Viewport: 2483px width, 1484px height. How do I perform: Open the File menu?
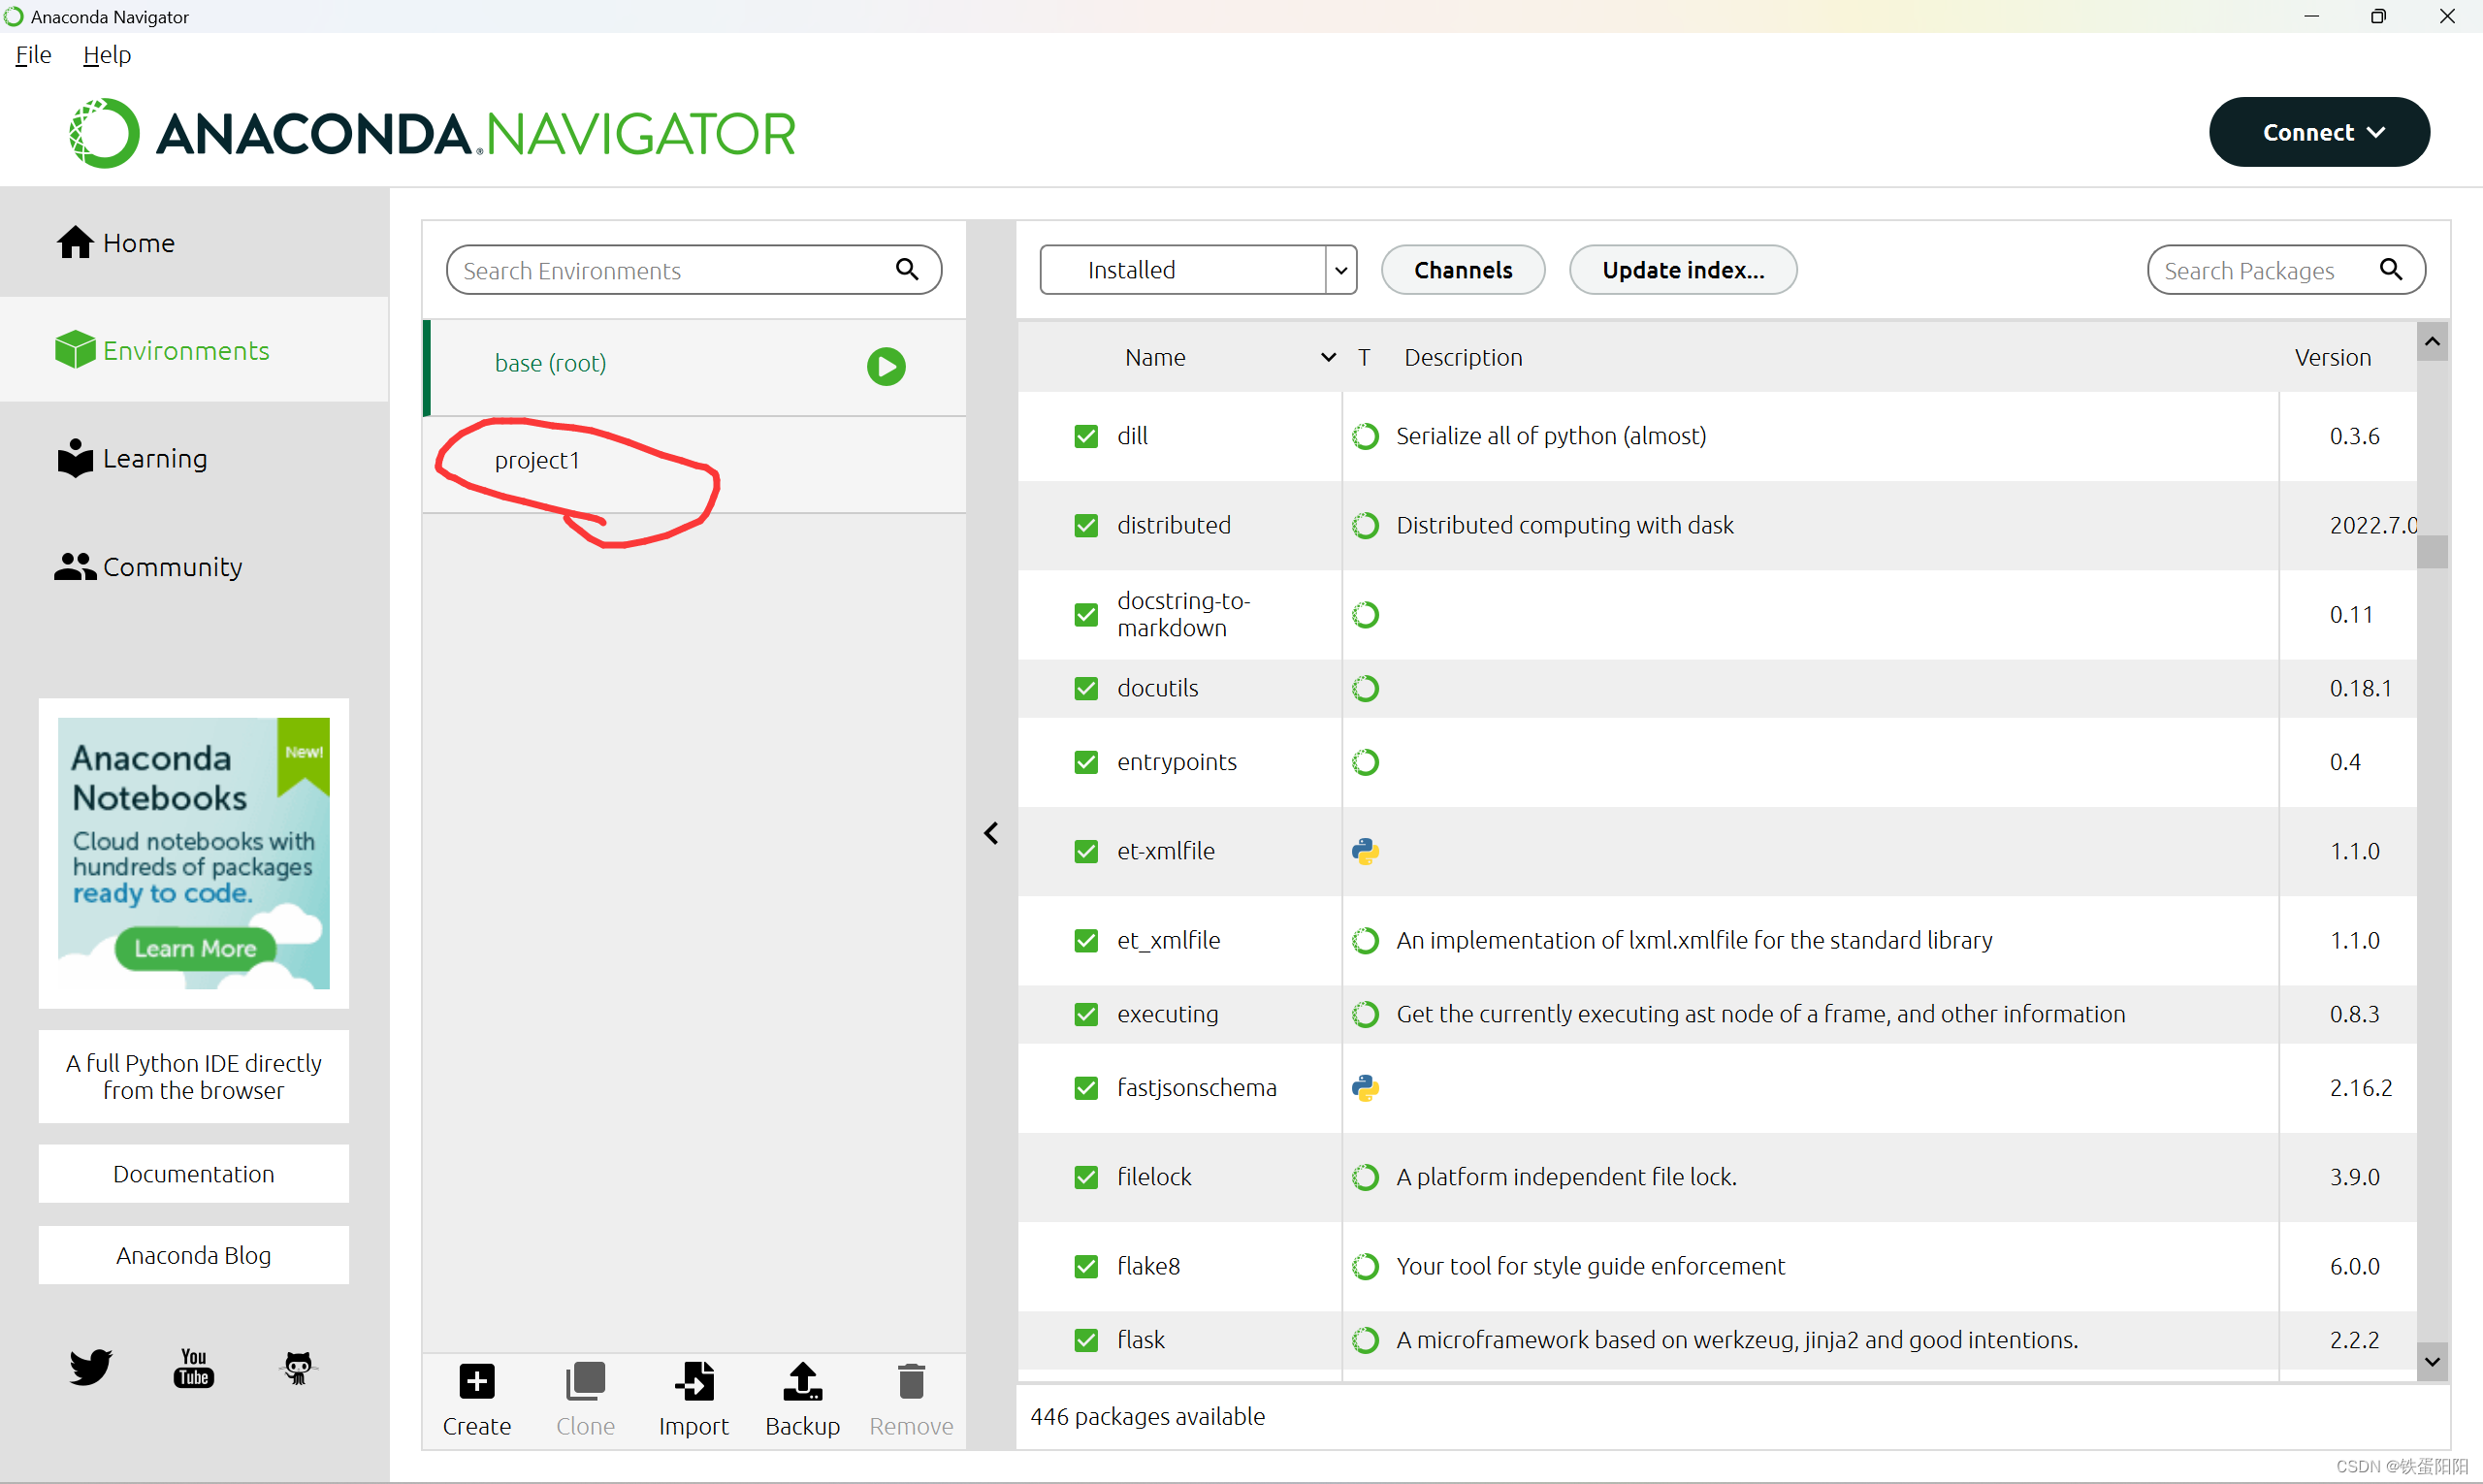33,55
